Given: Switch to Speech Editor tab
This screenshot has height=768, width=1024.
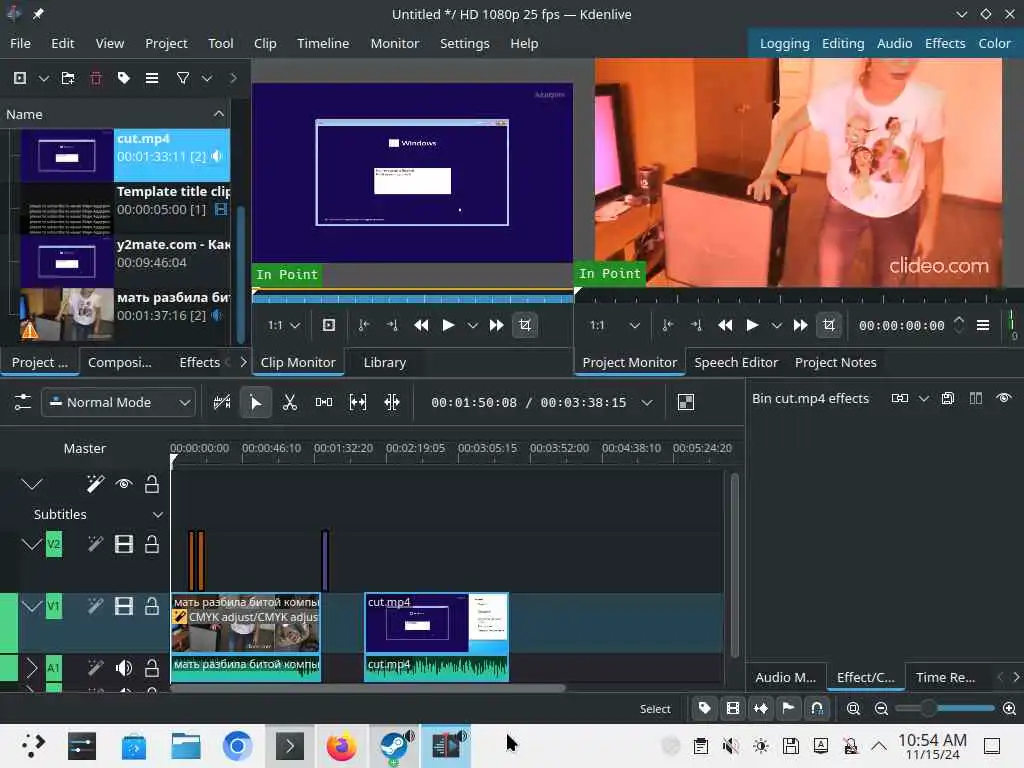Looking at the screenshot, I should click(736, 362).
